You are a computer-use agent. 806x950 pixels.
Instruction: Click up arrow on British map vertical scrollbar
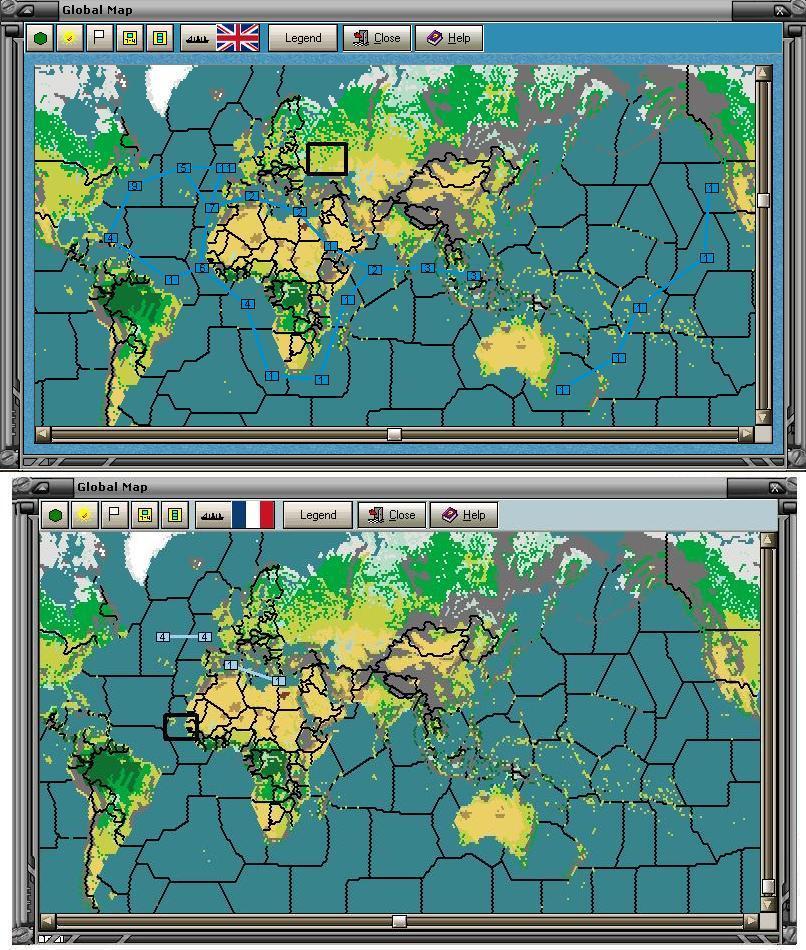click(763, 73)
